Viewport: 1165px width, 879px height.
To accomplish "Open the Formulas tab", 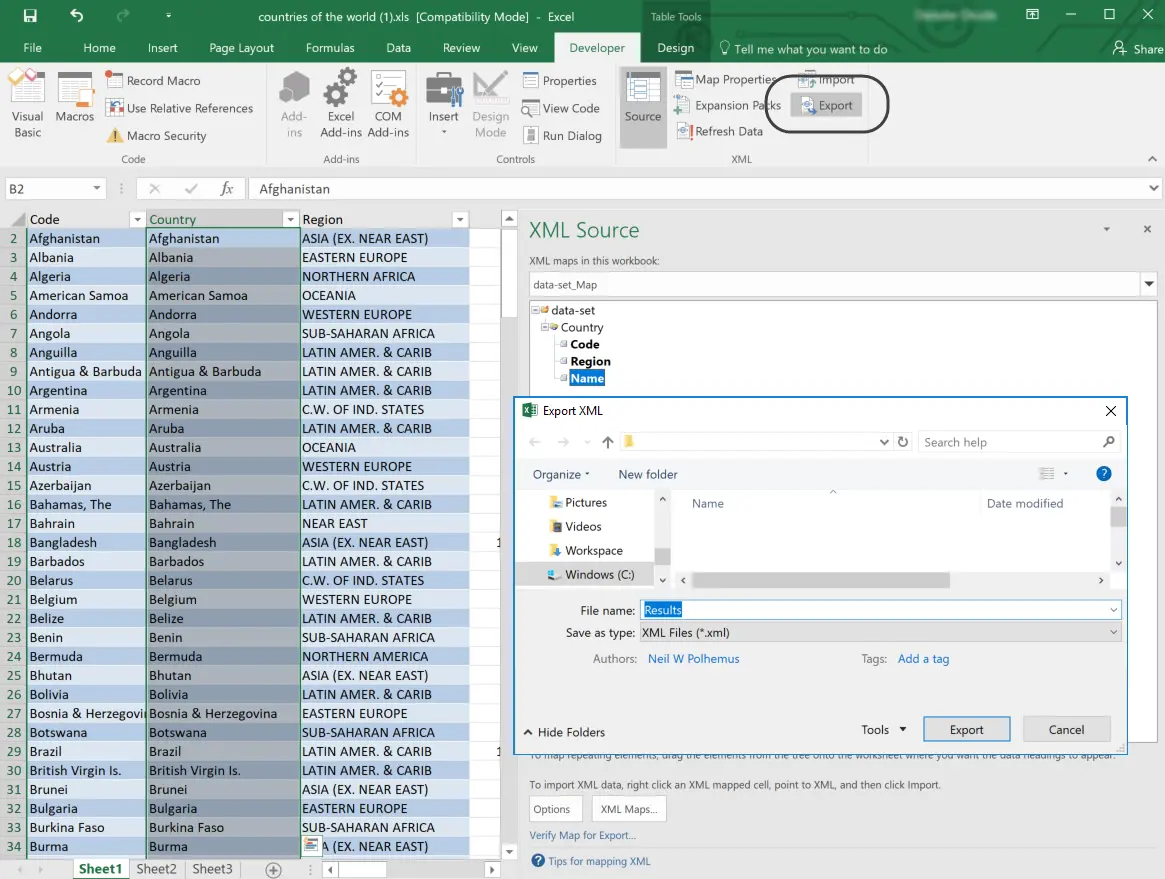I will (x=330, y=48).
